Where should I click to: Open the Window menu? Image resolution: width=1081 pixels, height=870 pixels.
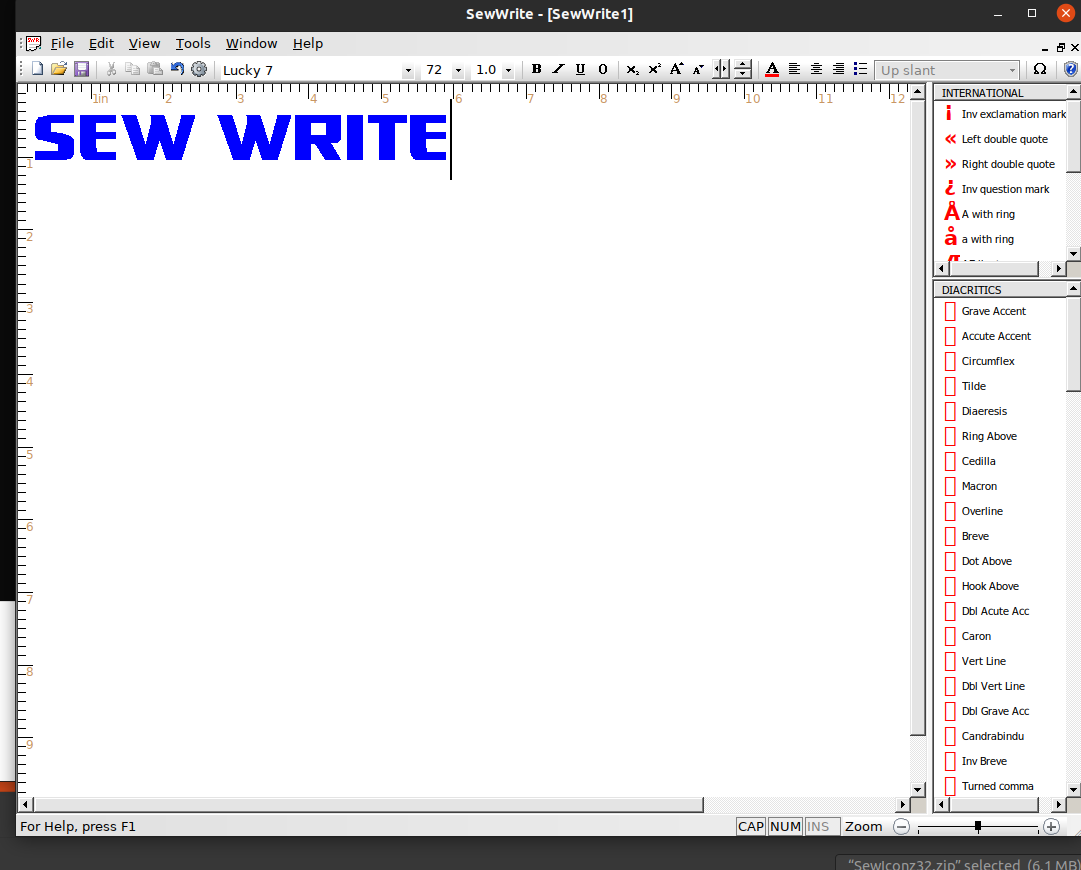point(251,43)
